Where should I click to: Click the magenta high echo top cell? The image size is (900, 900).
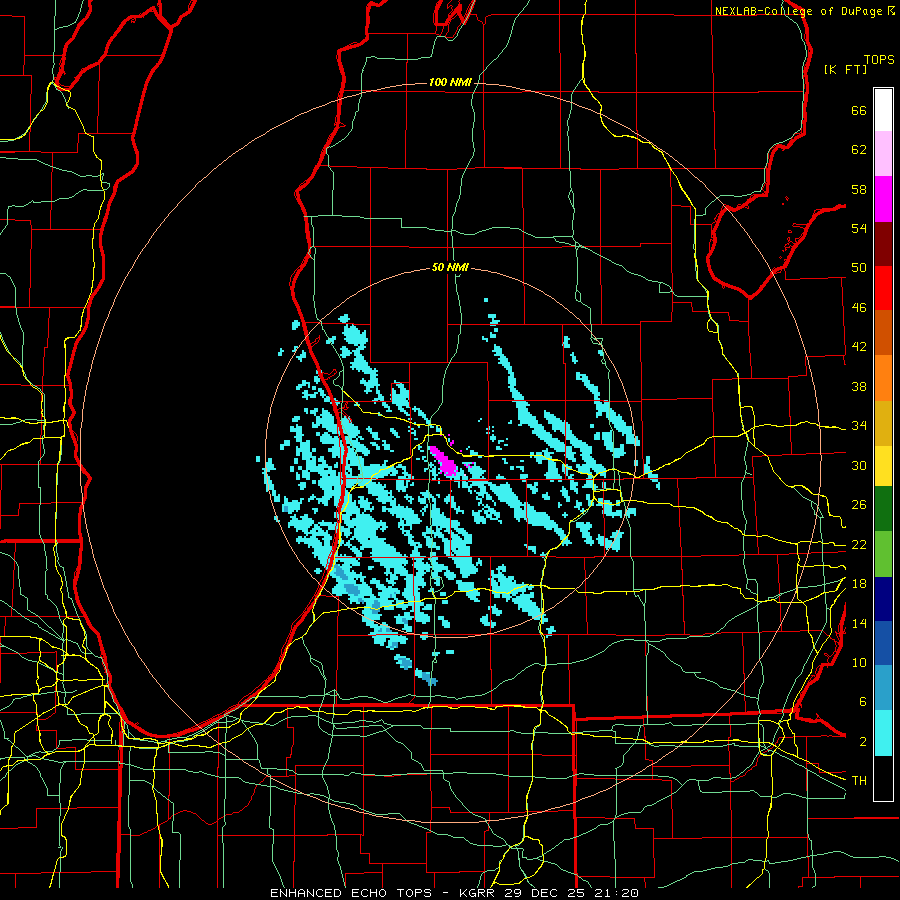[x=444, y=460]
